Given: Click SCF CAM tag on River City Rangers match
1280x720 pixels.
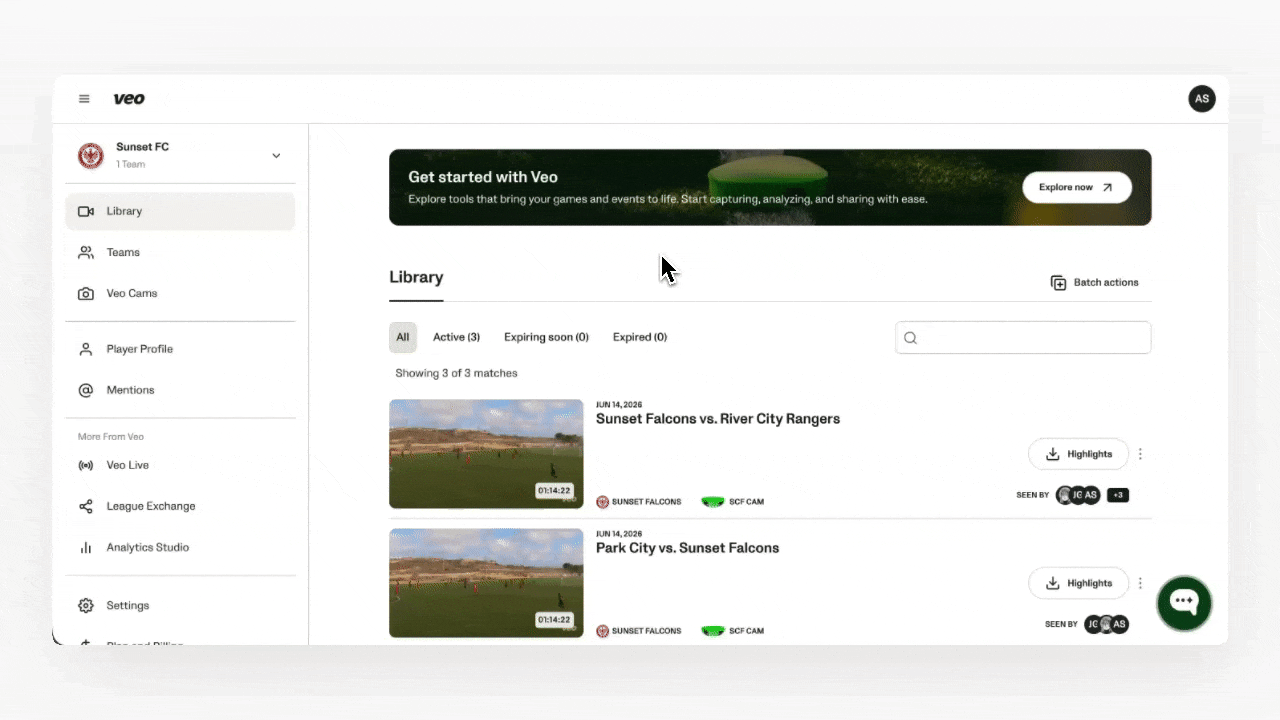Looking at the screenshot, I should pos(732,502).
